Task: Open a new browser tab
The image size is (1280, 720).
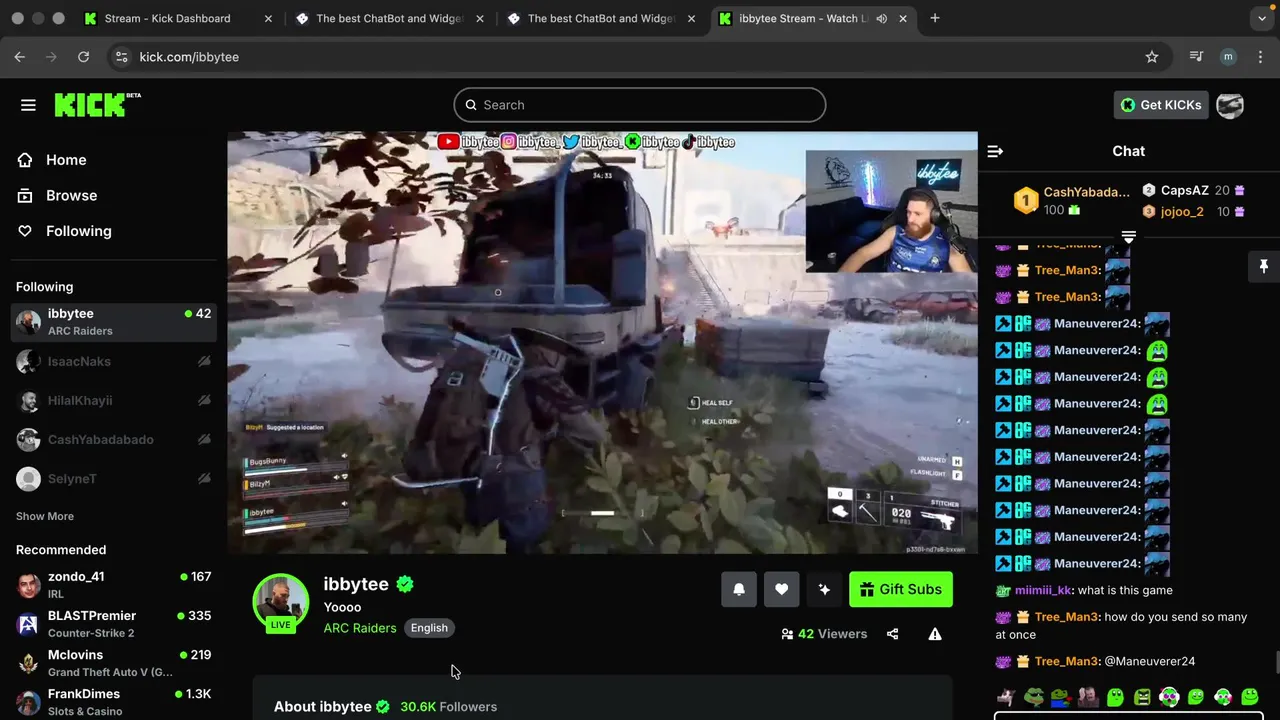Action: (x=935, y=18)
